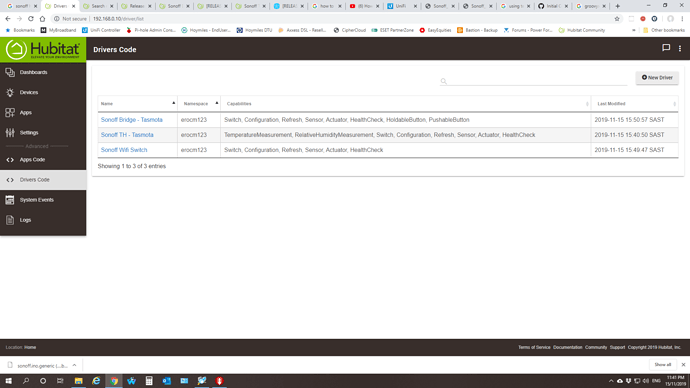Open the three-dot header menu
The width and height of the screenshot is (690, 388).
coord(680,48)
